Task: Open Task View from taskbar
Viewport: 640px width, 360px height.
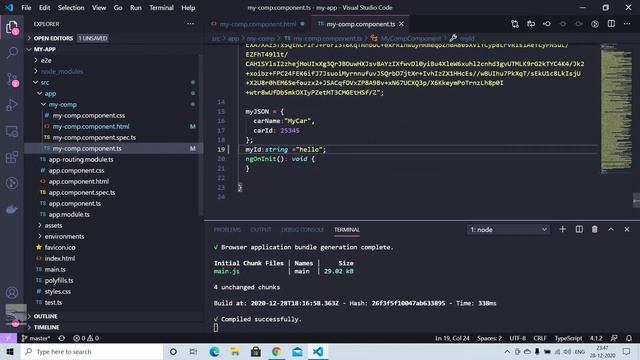Action: [193, 351]
